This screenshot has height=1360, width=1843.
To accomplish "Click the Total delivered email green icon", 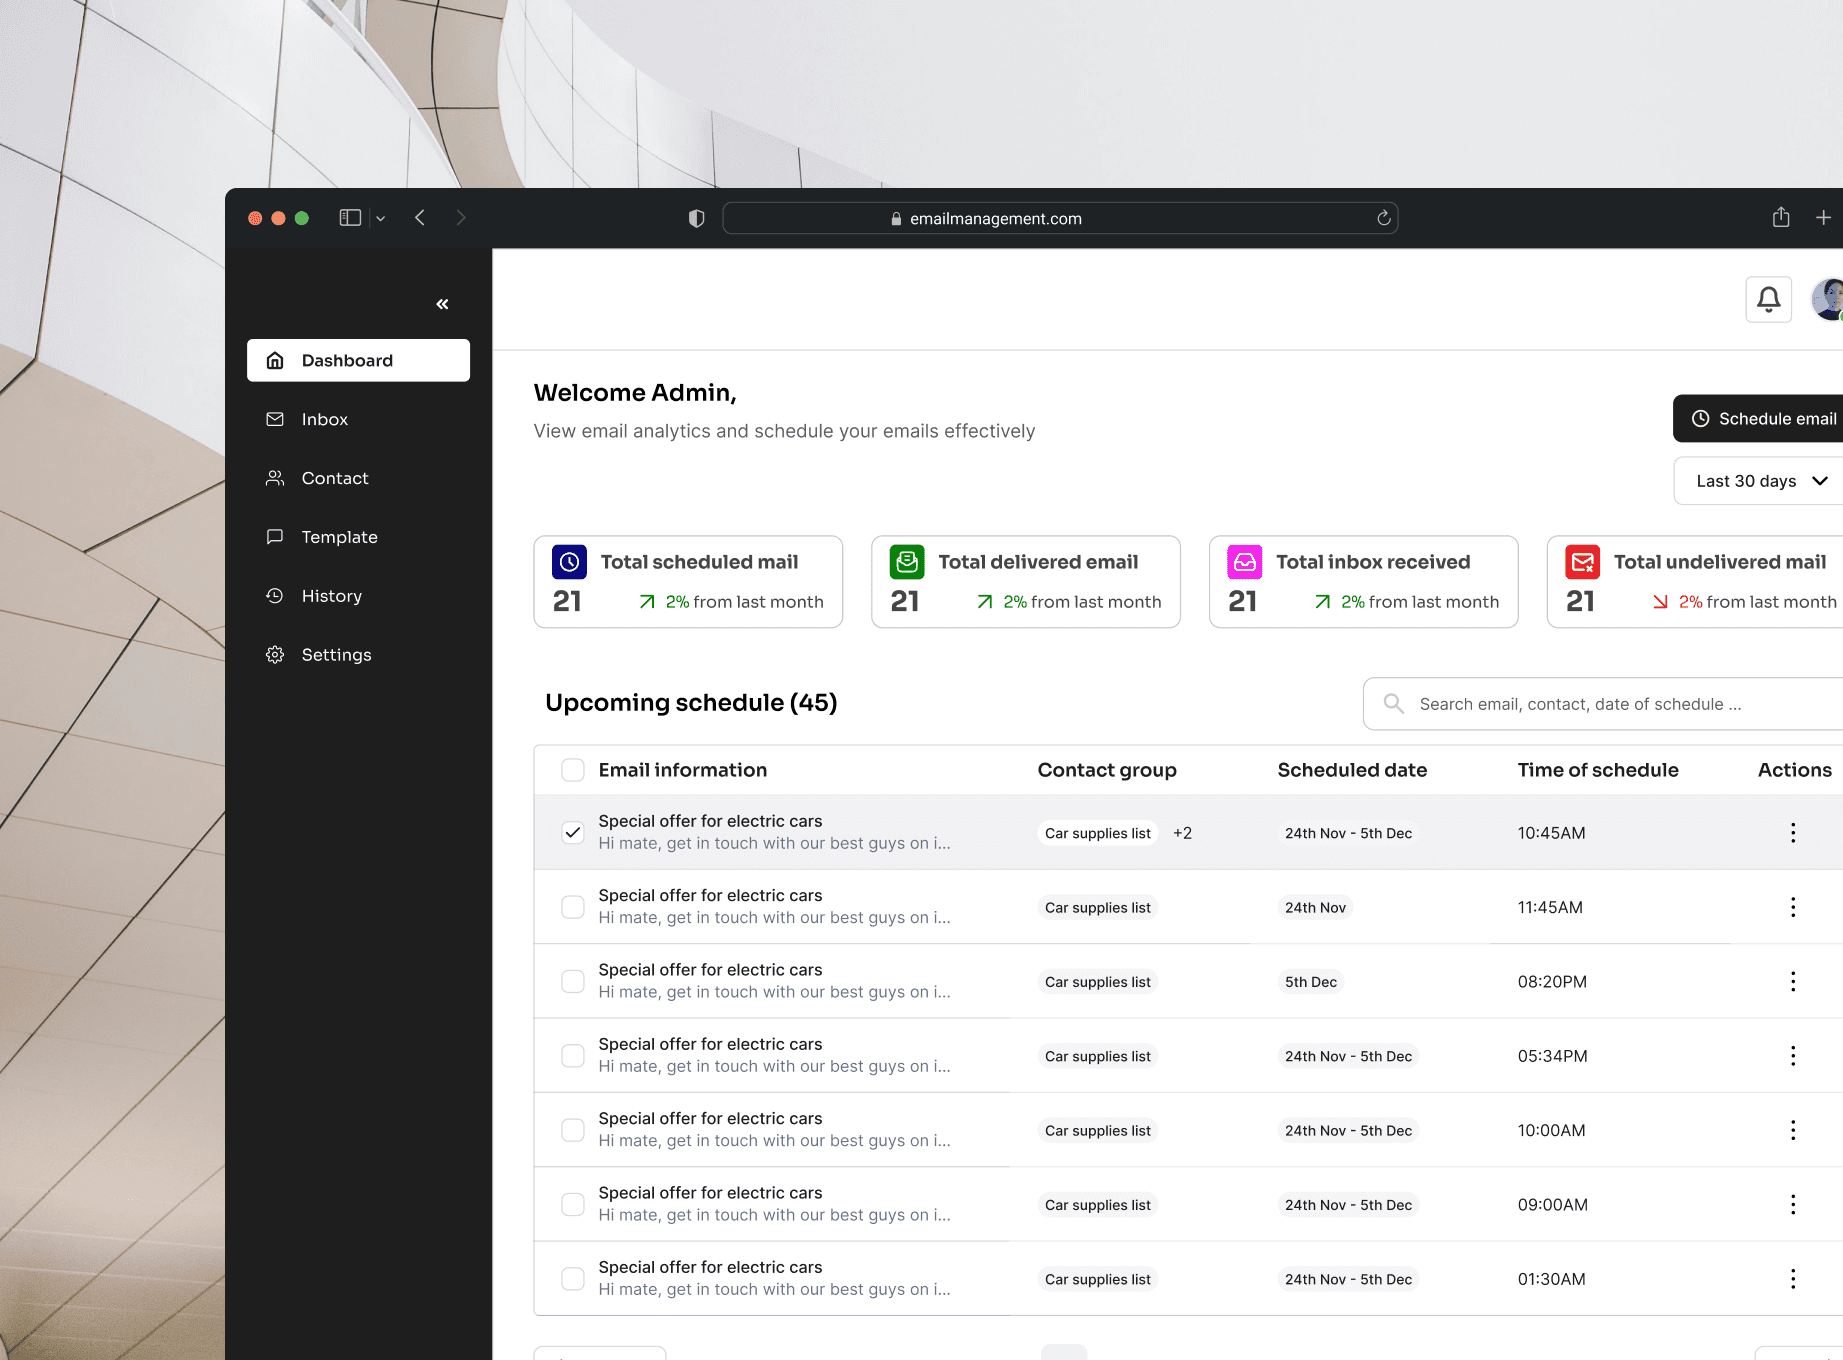I will 907,562.
